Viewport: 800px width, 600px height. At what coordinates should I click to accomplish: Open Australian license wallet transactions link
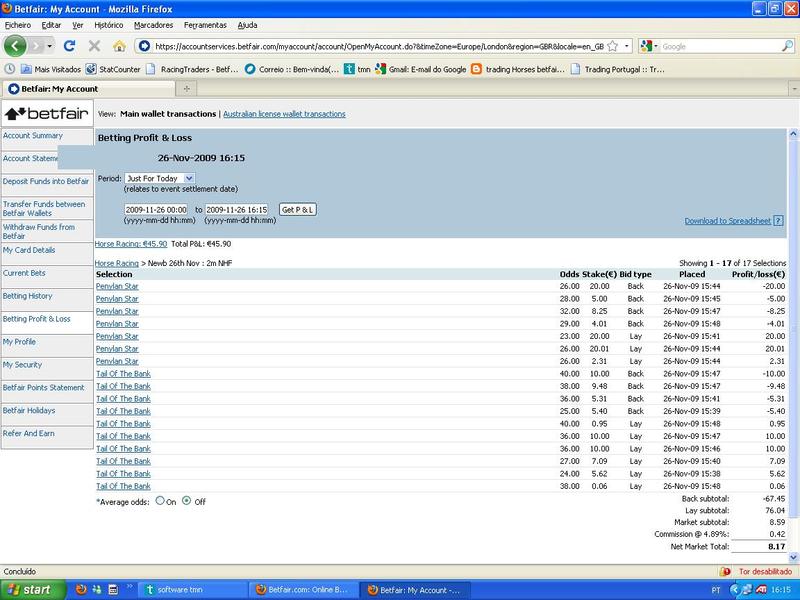tap(284, 114)
